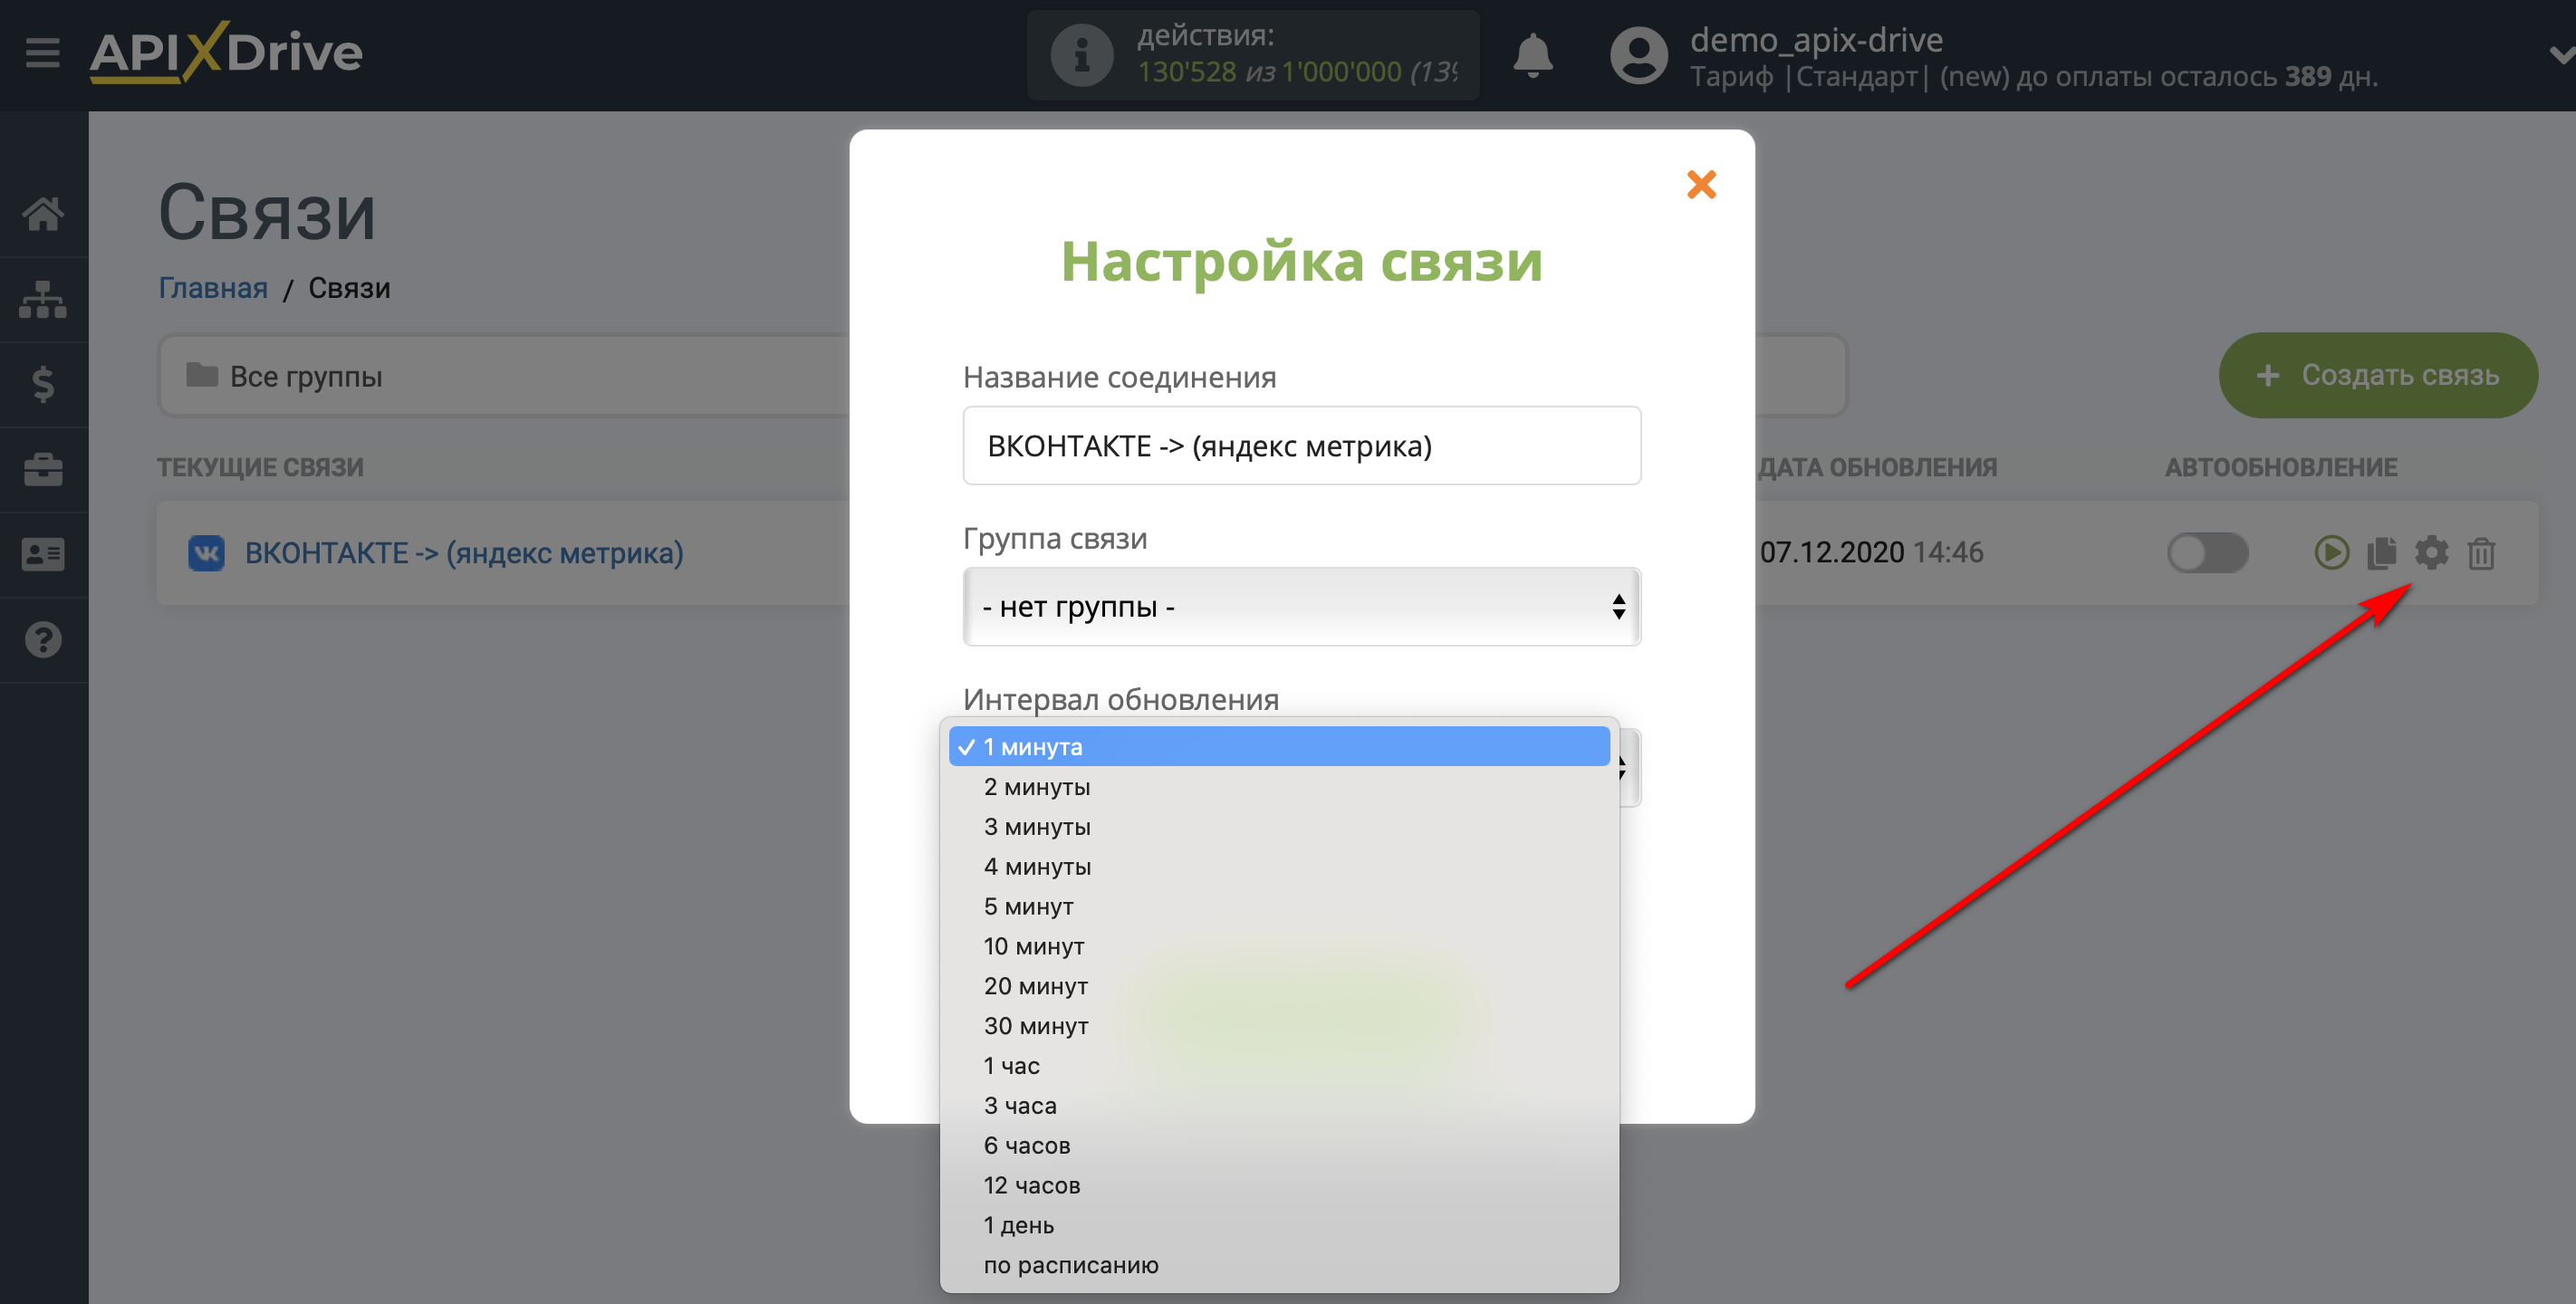Viewport: 2576px width, 1304px height.
Task: Choose 30 минут in interval list
Action: click(1279, 1026)
